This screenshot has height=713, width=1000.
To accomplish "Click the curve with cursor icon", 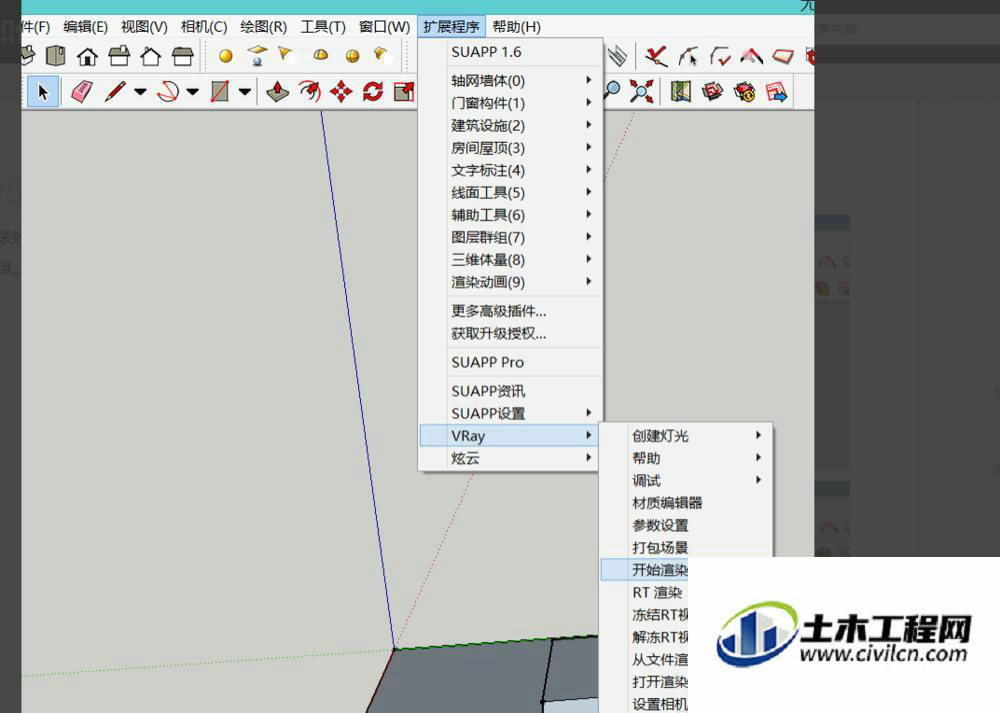I will tap(688, 56).
